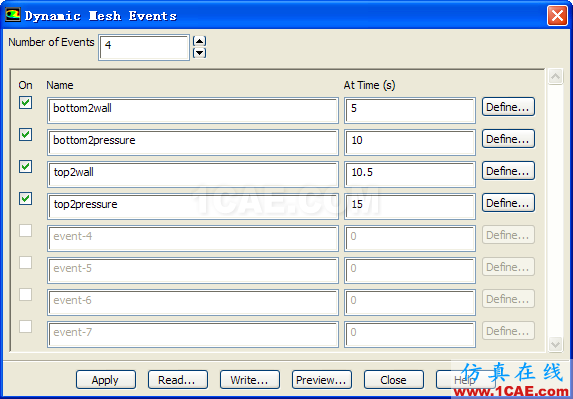This screenshot has width=573, height=399.
Task: Disable the top2wall event checkbox
Action: [26, 167]
